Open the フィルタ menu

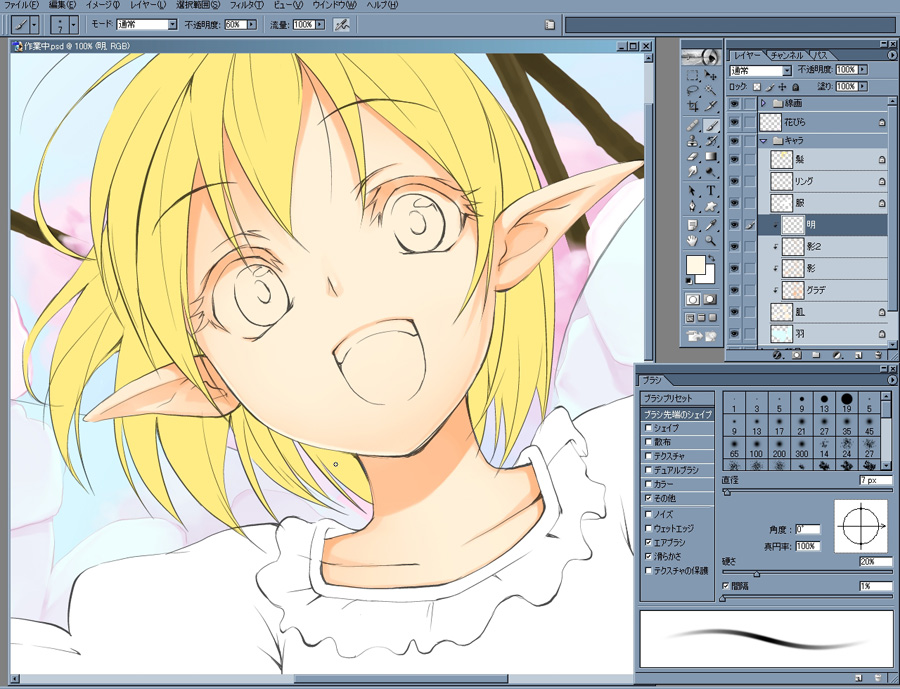tap(245, 5)
